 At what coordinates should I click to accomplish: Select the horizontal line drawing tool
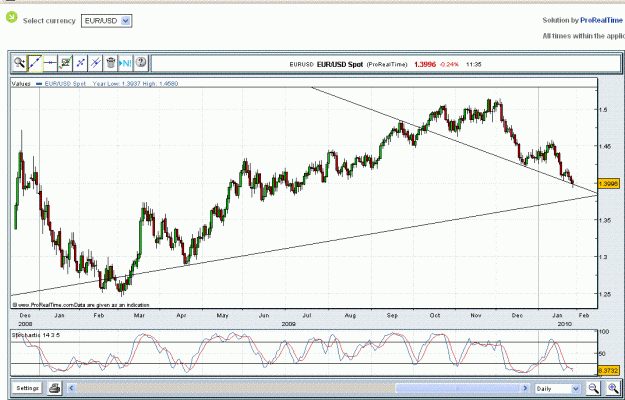(x=50, y=63)
